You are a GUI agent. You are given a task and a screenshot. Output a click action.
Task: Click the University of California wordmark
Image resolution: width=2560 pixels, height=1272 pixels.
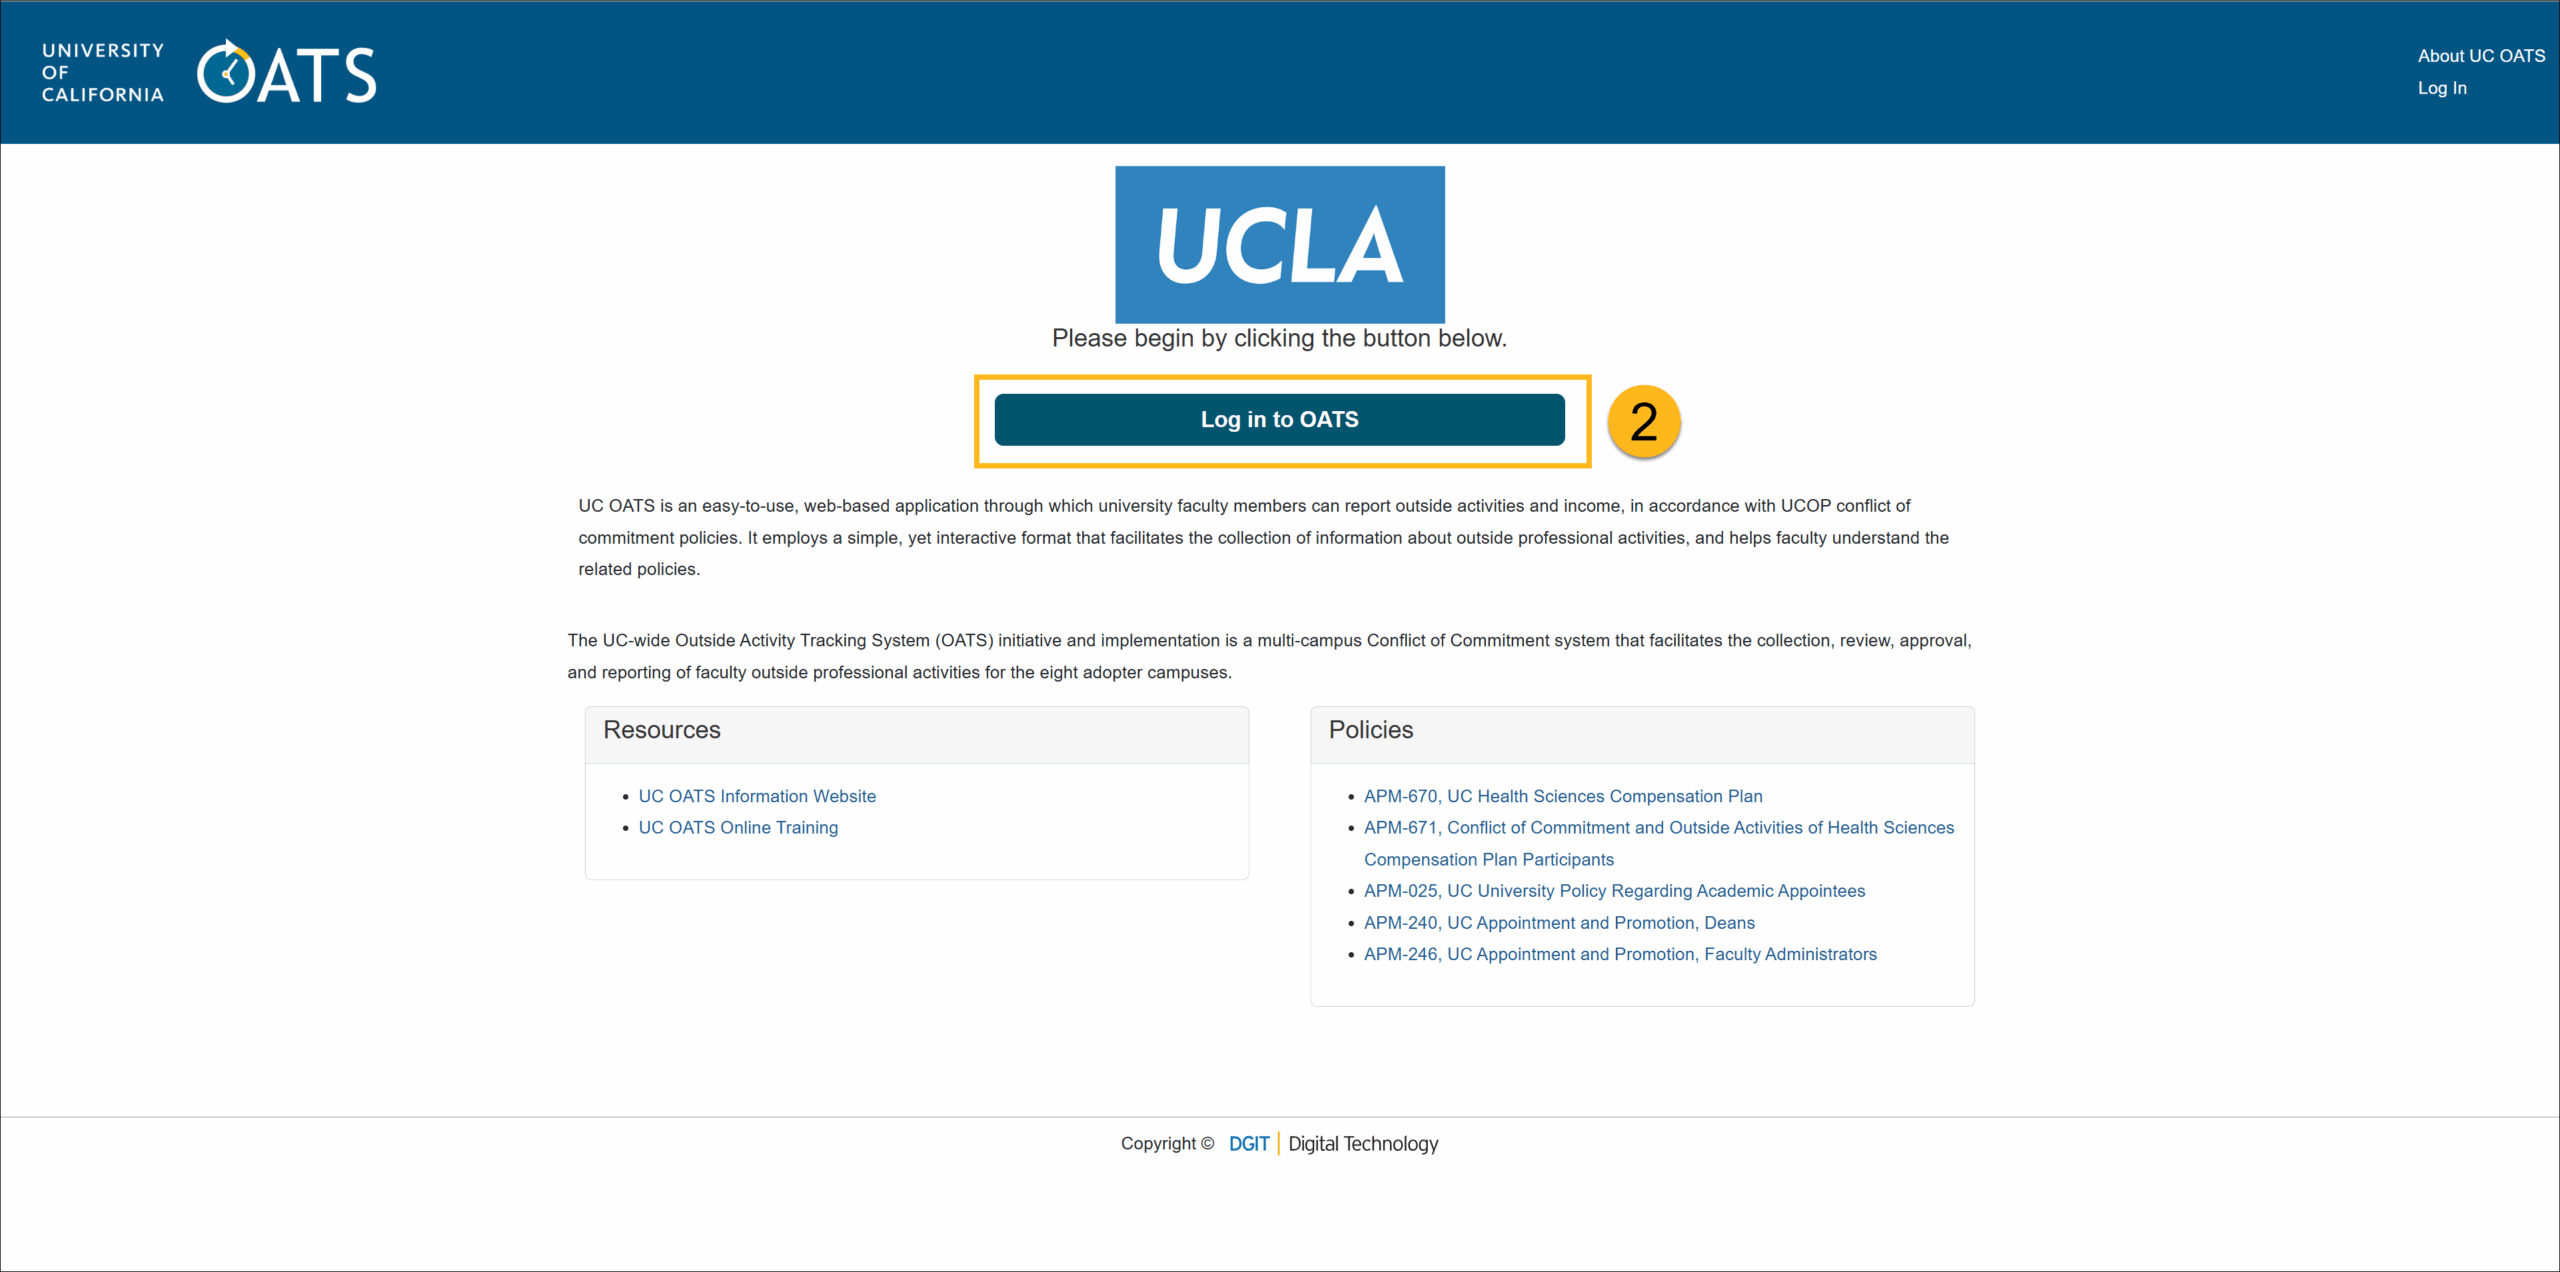pos(102,72)
